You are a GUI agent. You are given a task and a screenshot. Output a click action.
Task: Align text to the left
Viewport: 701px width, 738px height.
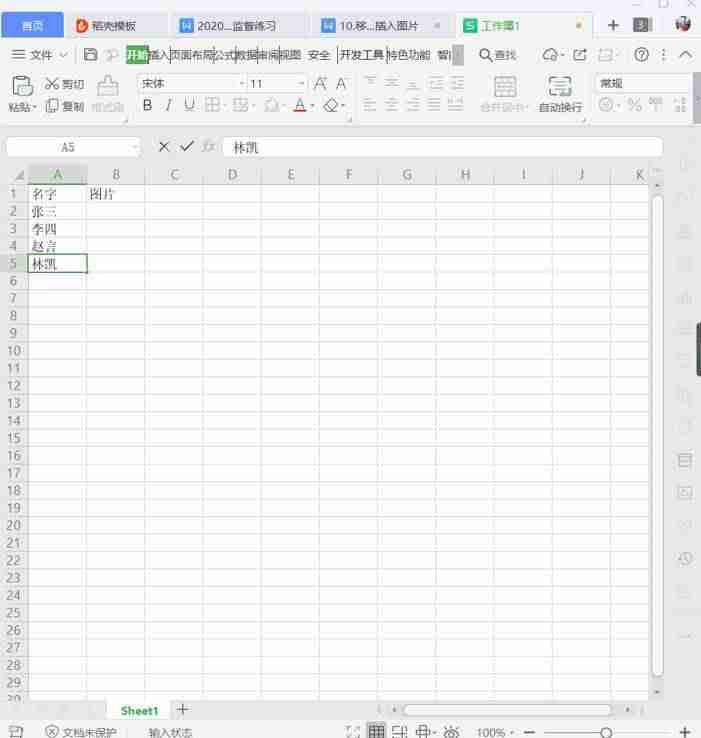370,104
